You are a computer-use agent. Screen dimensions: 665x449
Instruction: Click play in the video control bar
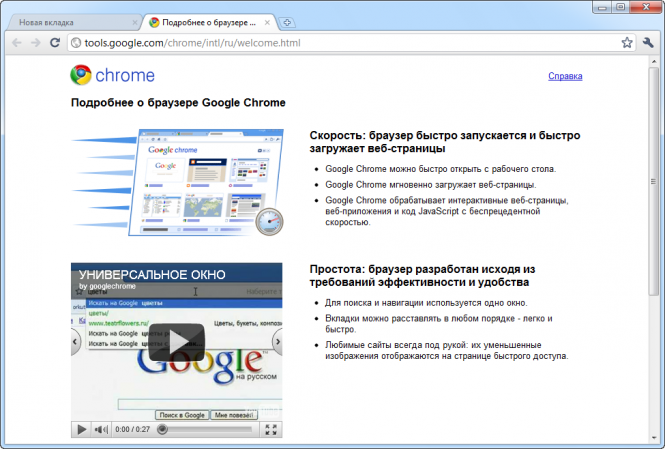[81, 429]
